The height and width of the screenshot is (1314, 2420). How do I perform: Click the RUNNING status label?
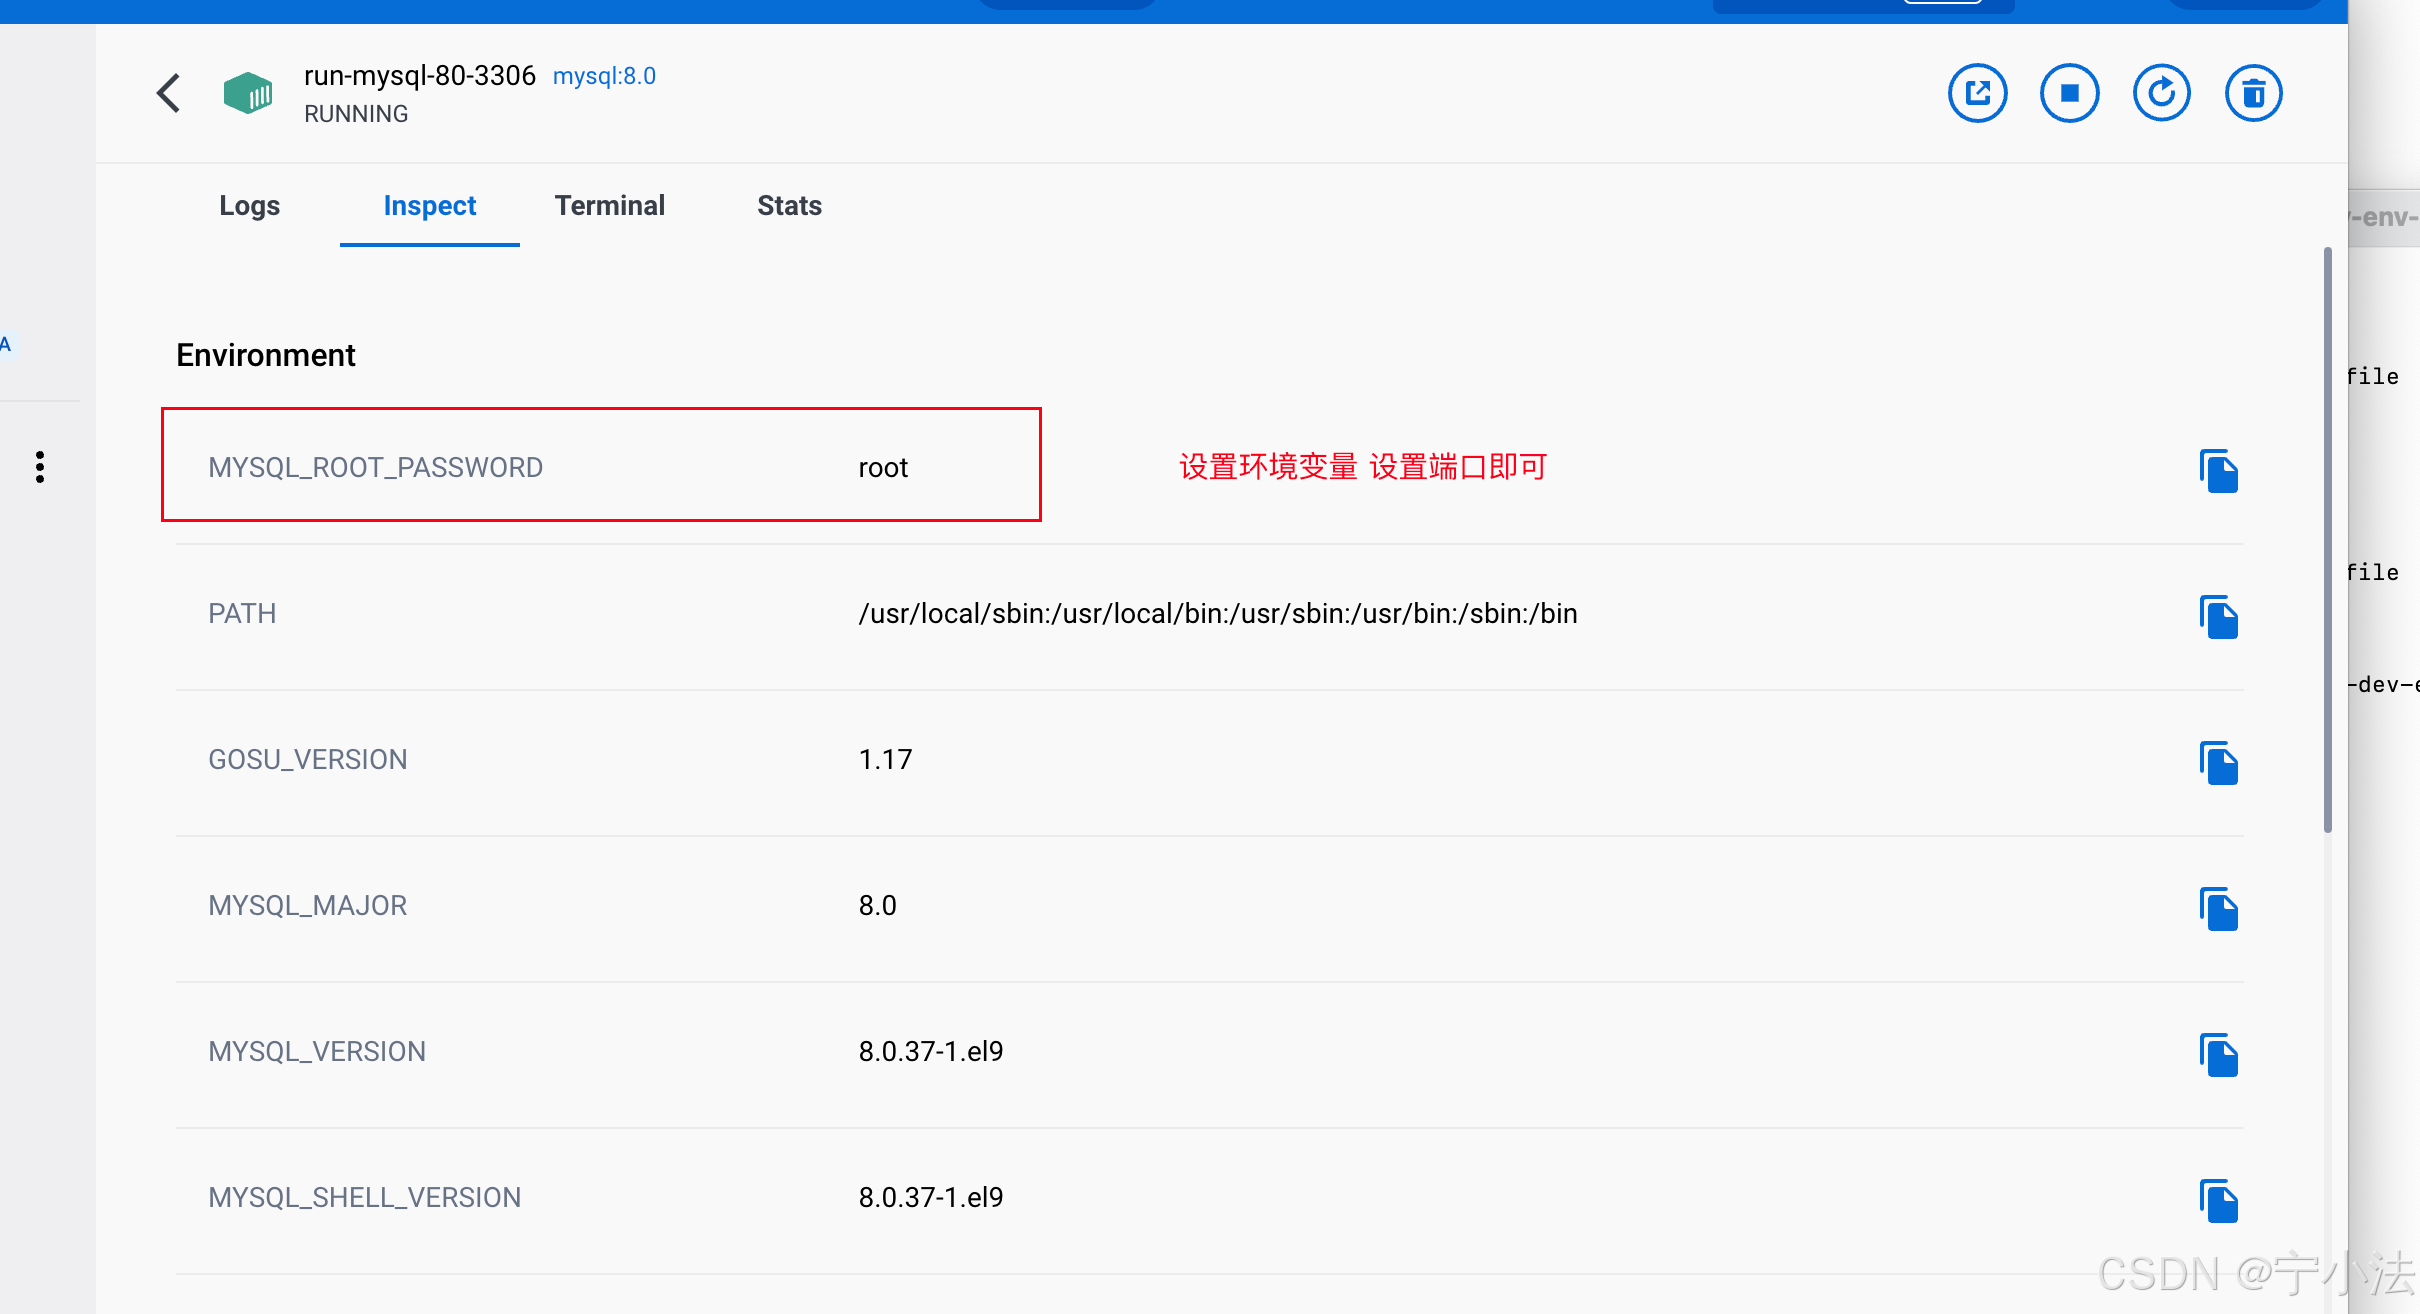(x=355, y=113)
